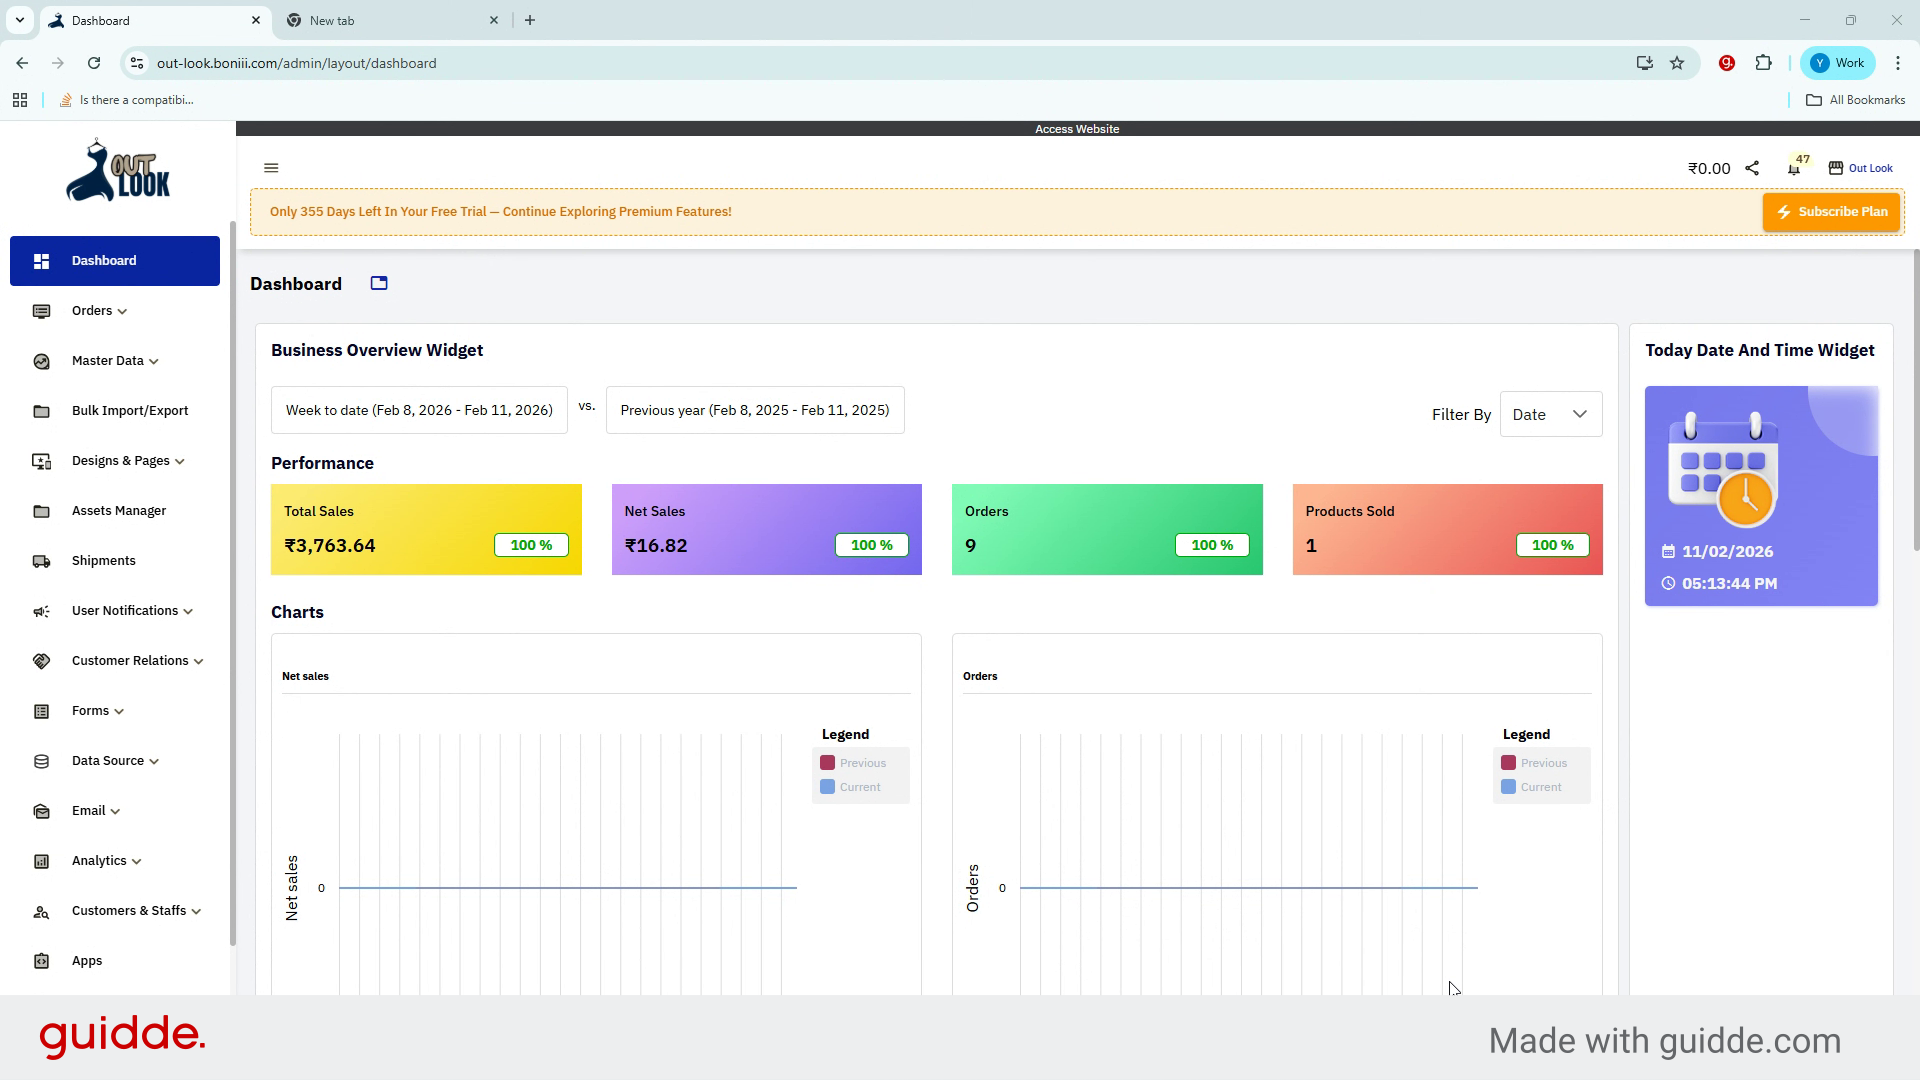Click the hamburger menu icon
Image resolution: width=1920 pixels, height=1080 pixels.
(x=271, y=168)
